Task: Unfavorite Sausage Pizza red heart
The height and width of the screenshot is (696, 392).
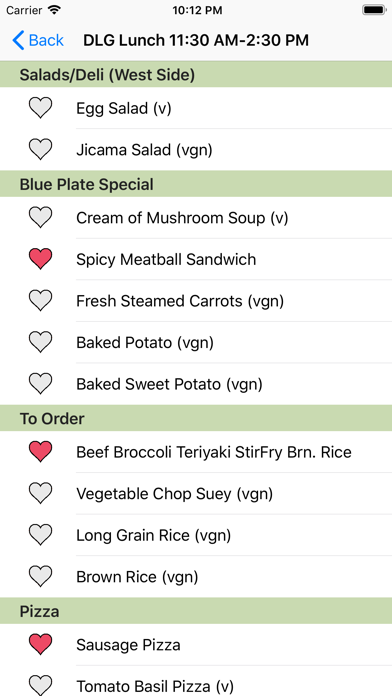Action: coord(40,645)
